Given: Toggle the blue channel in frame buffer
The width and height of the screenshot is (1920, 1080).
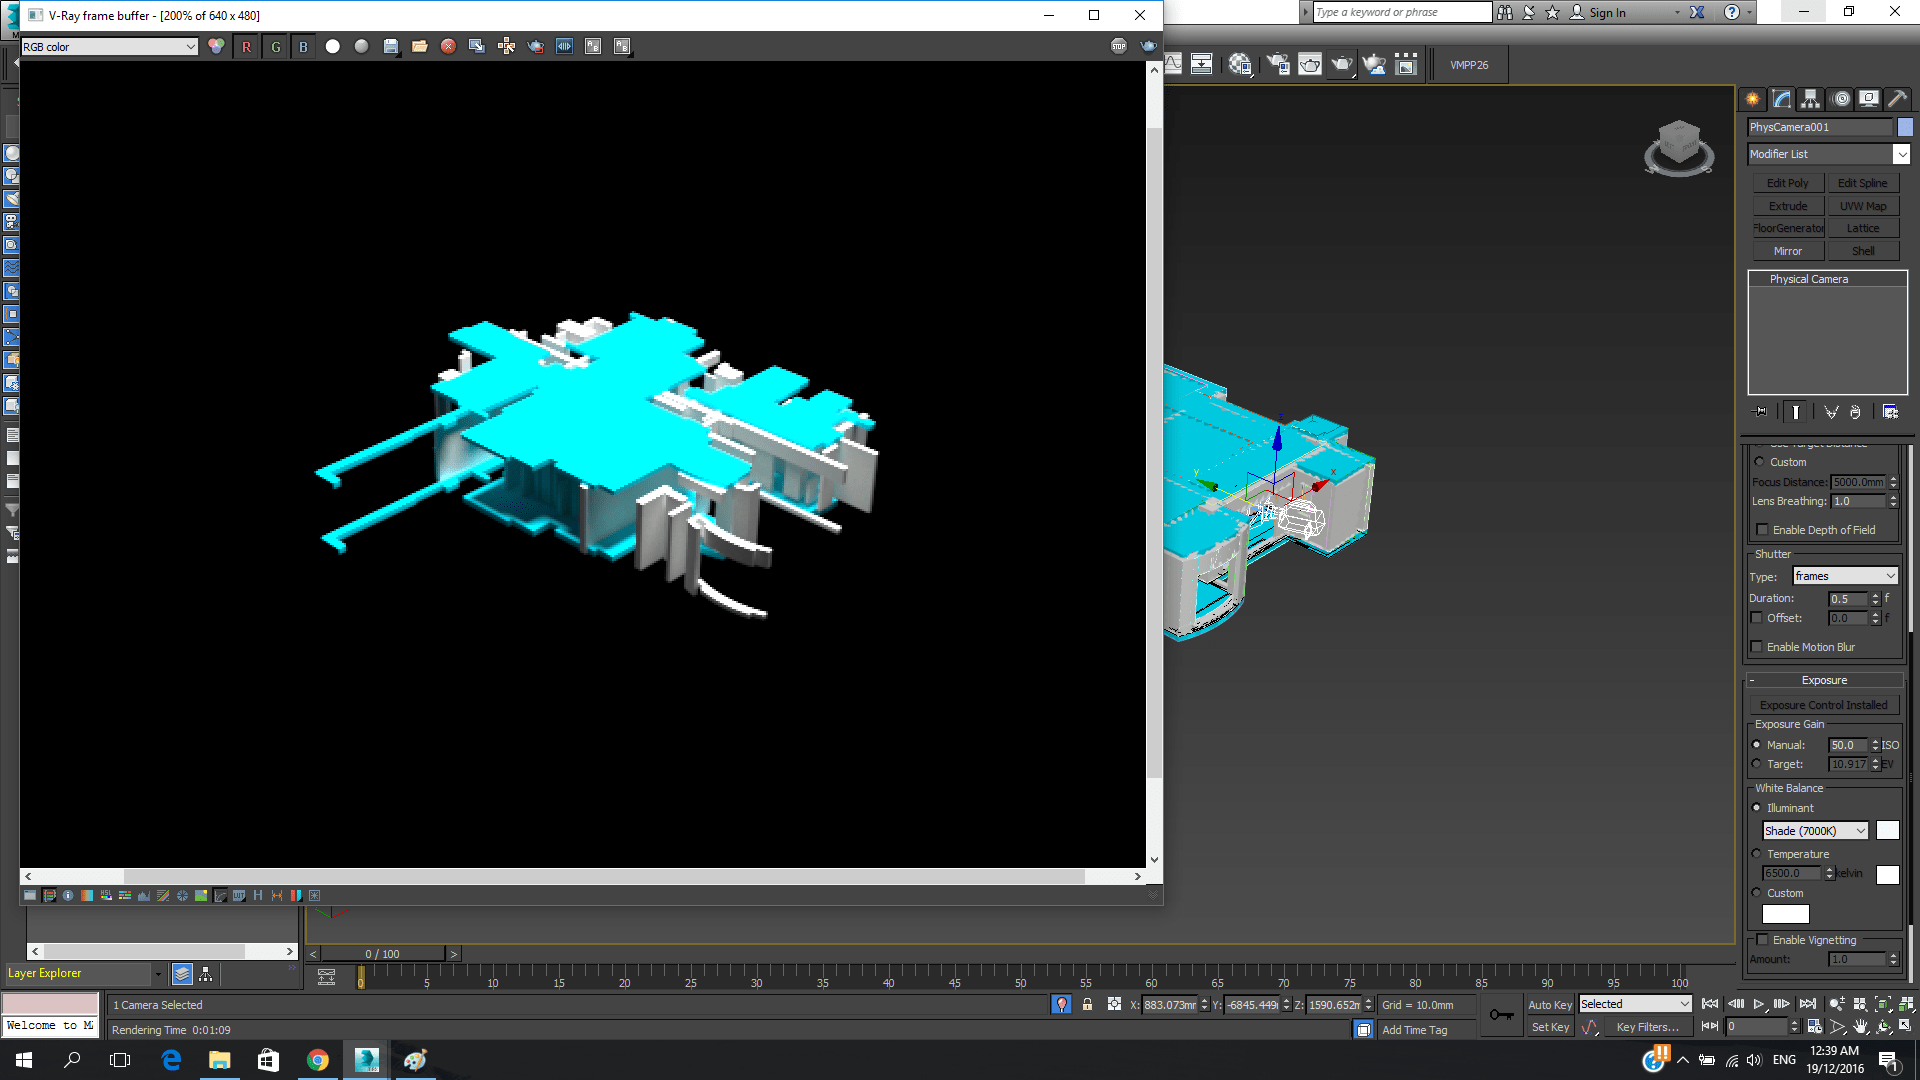Looking at the screenshot, I should [304, 47].
